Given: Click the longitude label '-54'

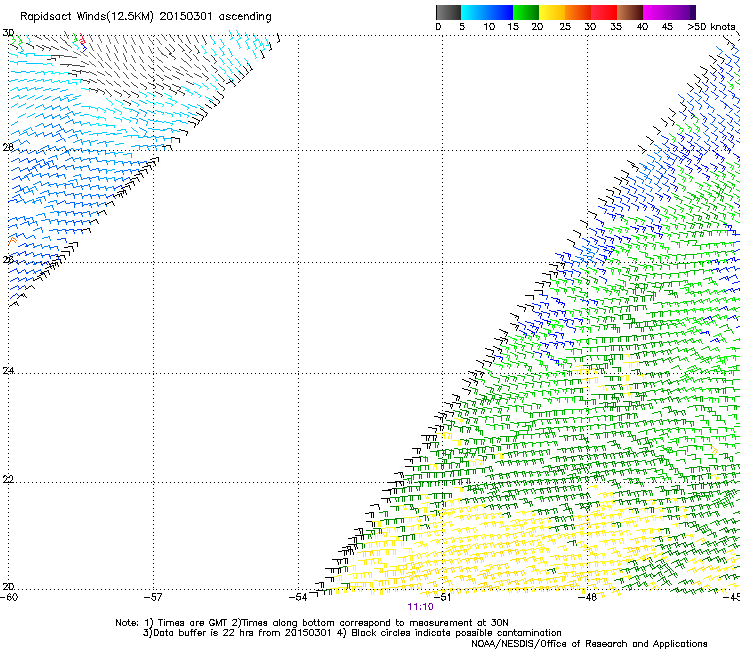Looking at the screenshot, I should click(298, 597).
